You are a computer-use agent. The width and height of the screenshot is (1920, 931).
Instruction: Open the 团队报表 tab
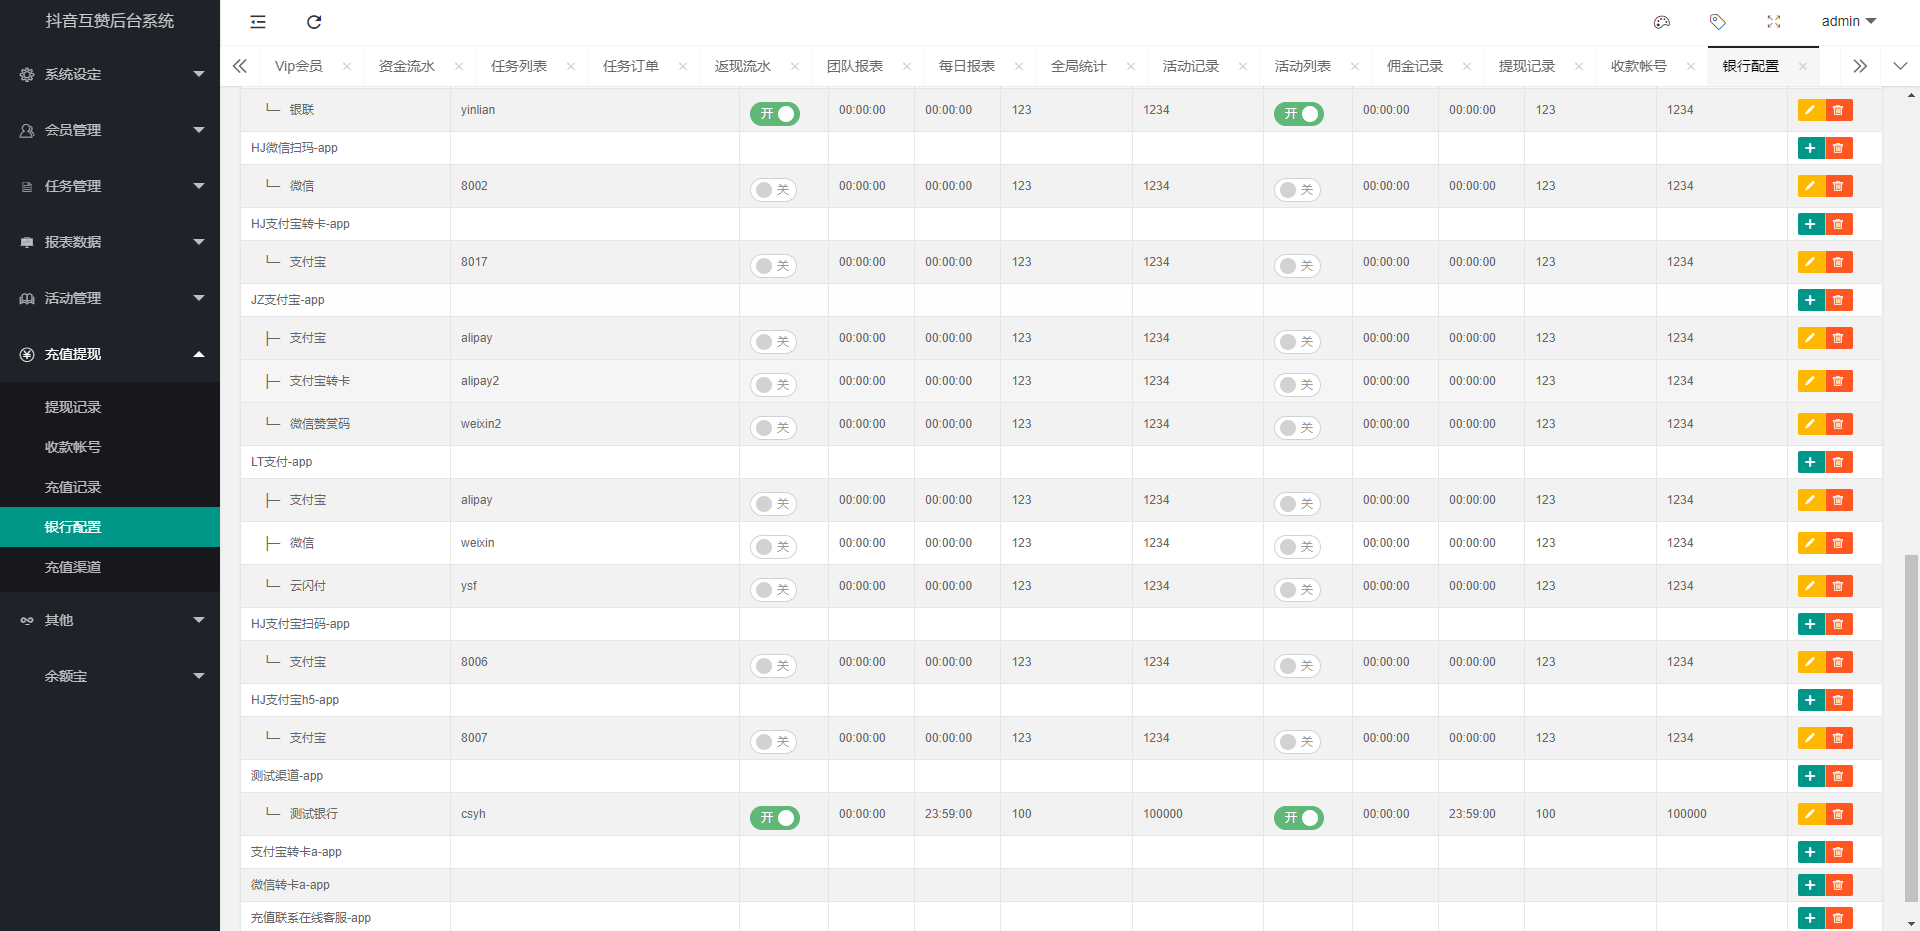(x=855, y=66)
